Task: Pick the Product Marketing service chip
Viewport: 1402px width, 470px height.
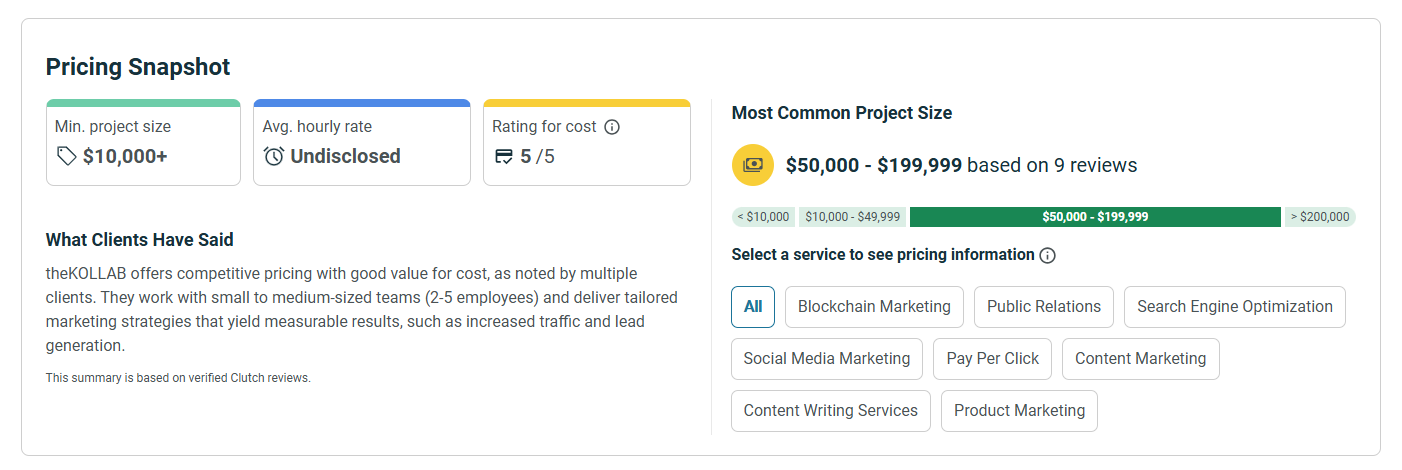Action: (1019, 411)
